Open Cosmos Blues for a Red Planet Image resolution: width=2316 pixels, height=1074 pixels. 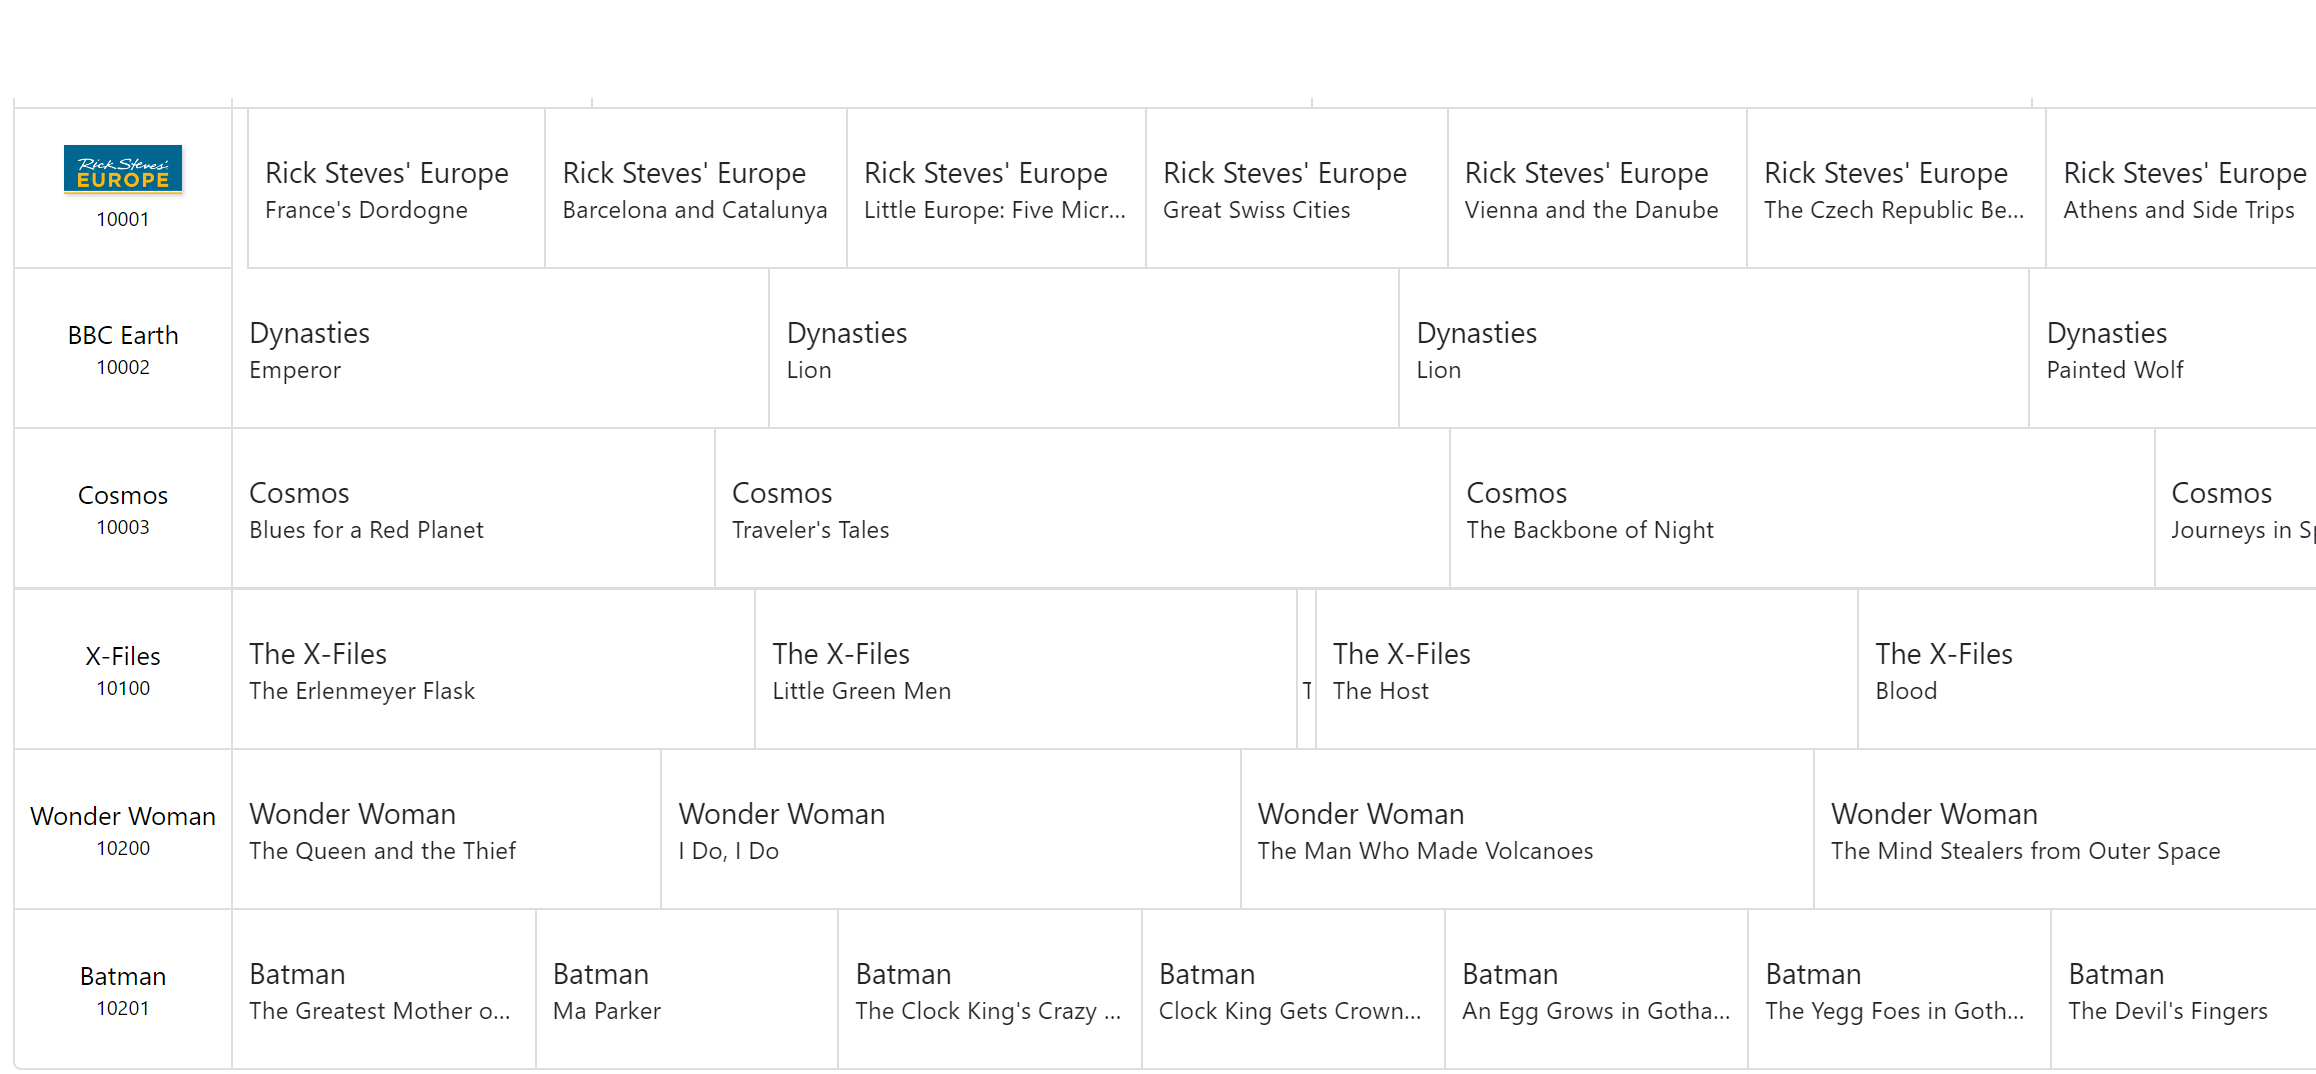(x=473, y=509)
